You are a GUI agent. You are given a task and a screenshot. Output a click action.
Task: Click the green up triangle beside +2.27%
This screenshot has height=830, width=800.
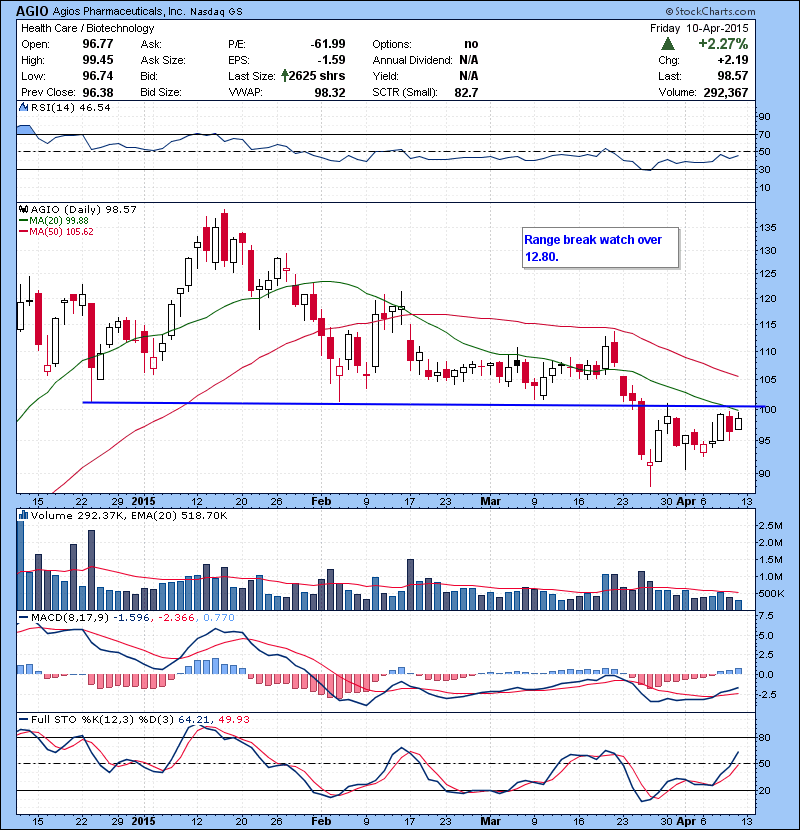[x=668, y=44]
